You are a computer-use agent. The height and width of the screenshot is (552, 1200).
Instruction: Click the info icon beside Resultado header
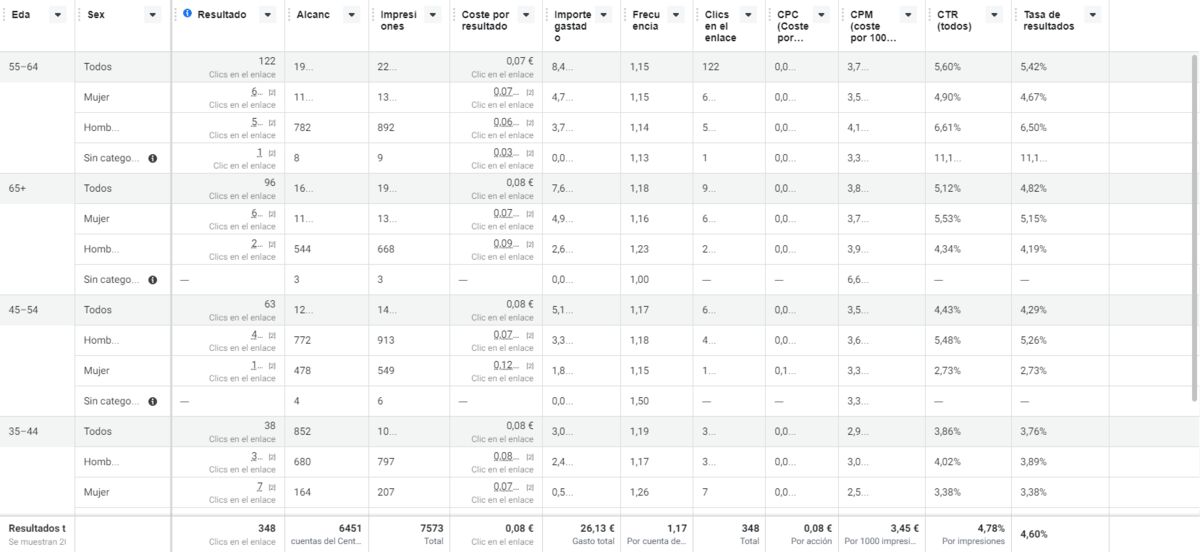[x=189, y=15]
